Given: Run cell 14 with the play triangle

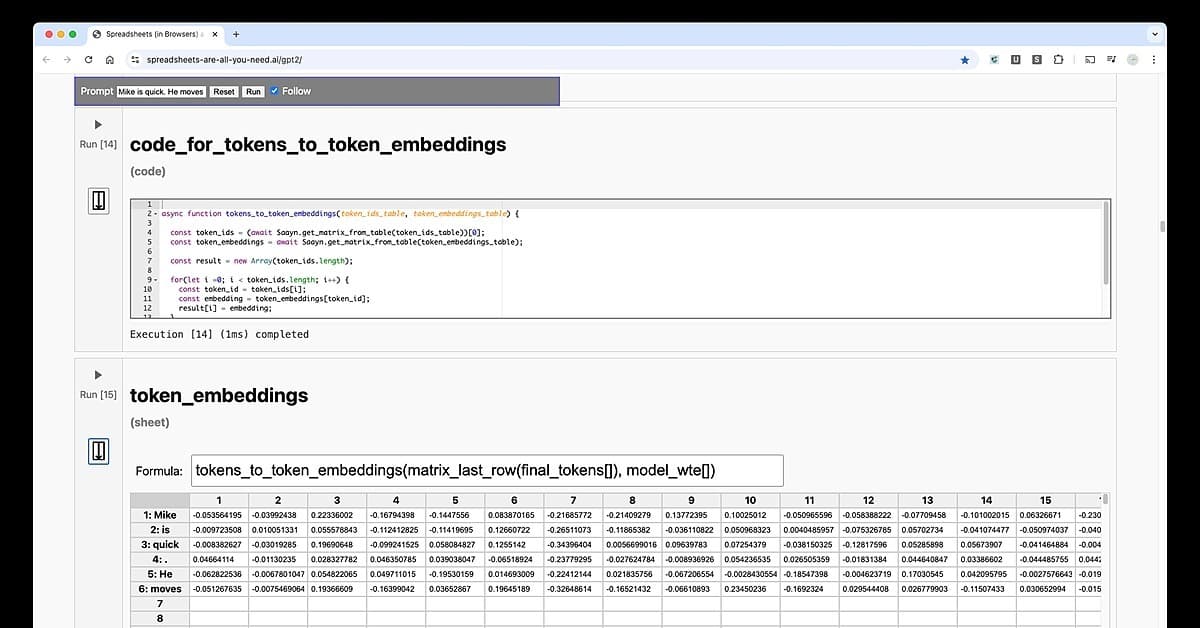Looking at the screenshot, I should [98, 125].
